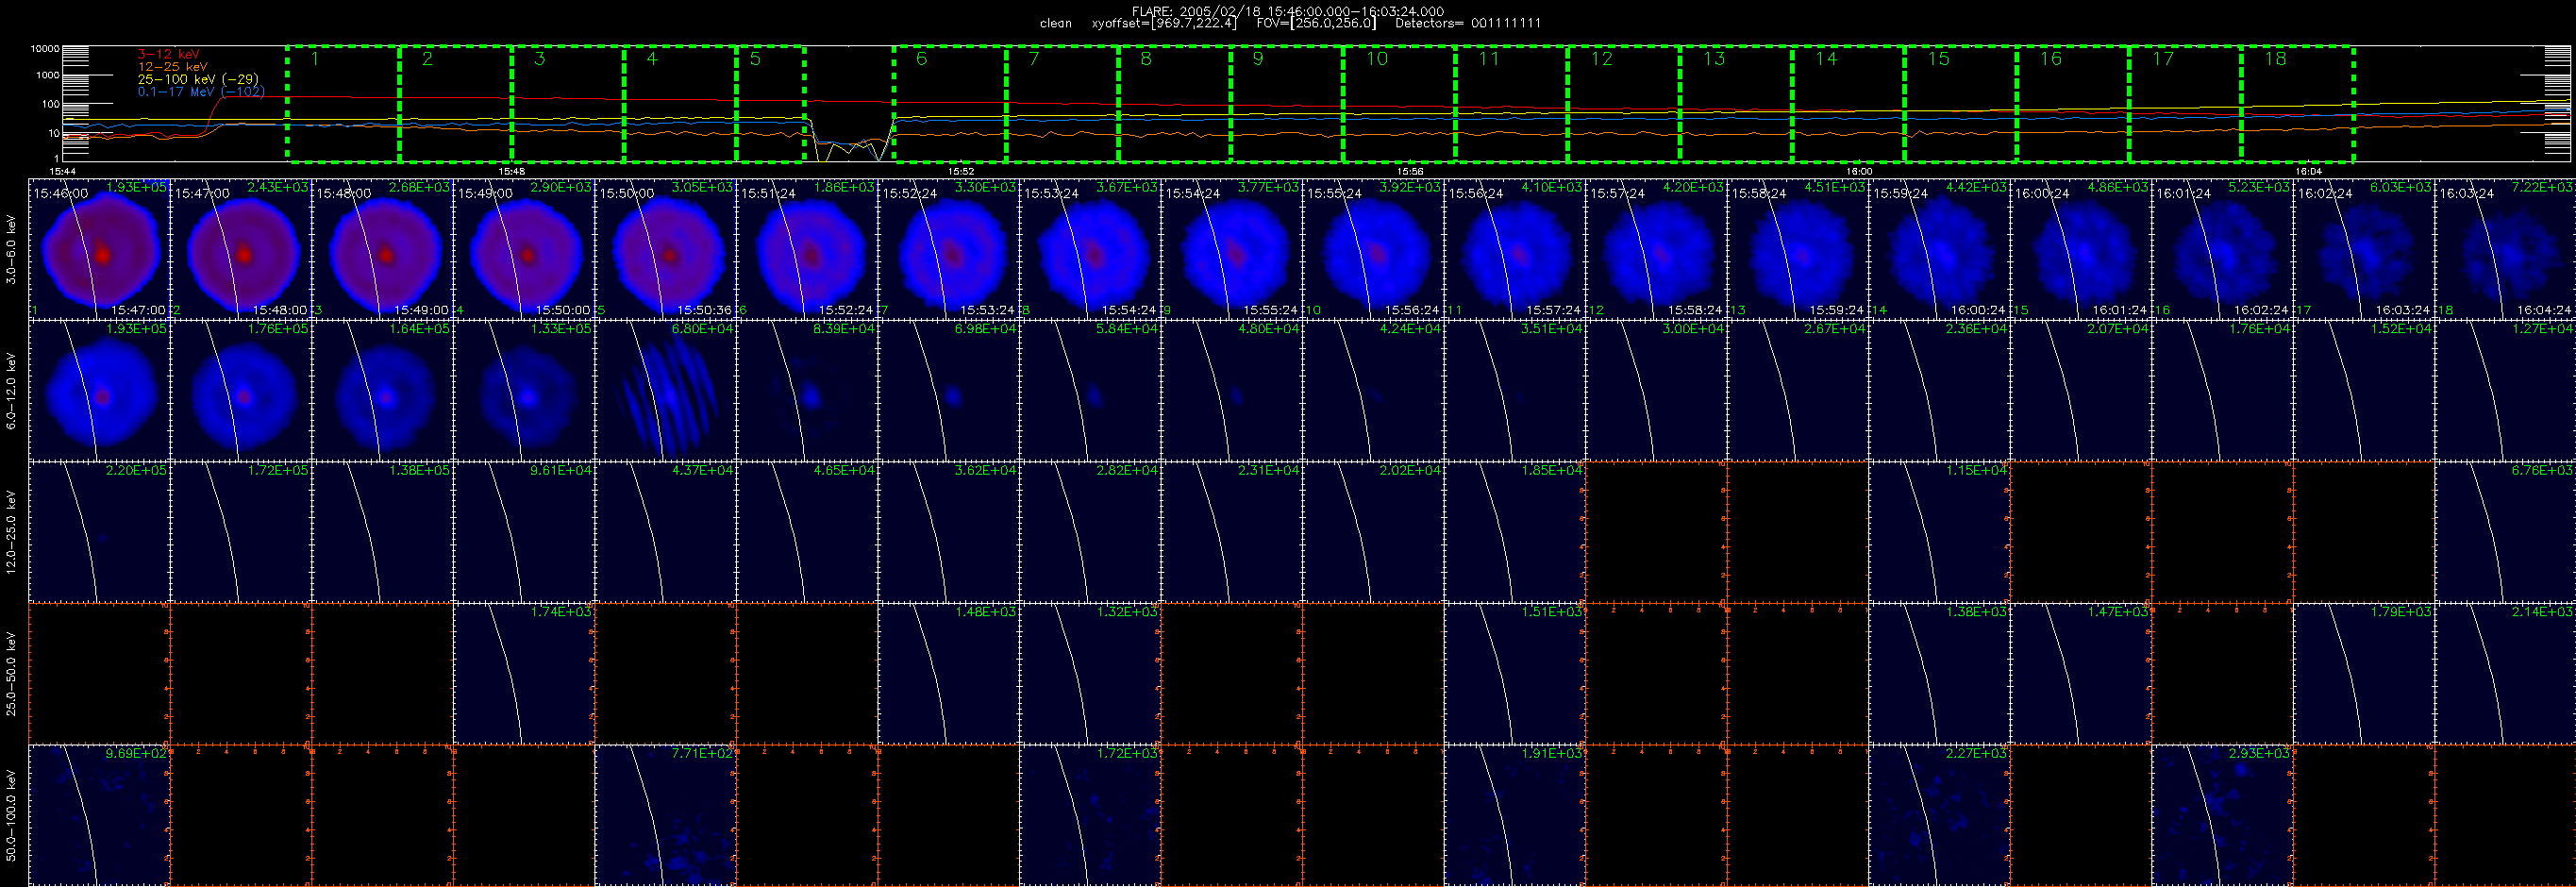Click the '15:50:36' end time label
2576x887 pixels.
coord(704,310)
